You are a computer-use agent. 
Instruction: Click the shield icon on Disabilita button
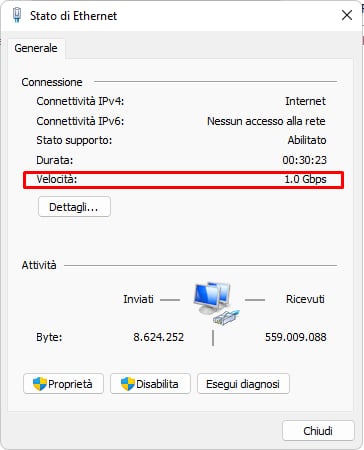(x=127, y=384)
